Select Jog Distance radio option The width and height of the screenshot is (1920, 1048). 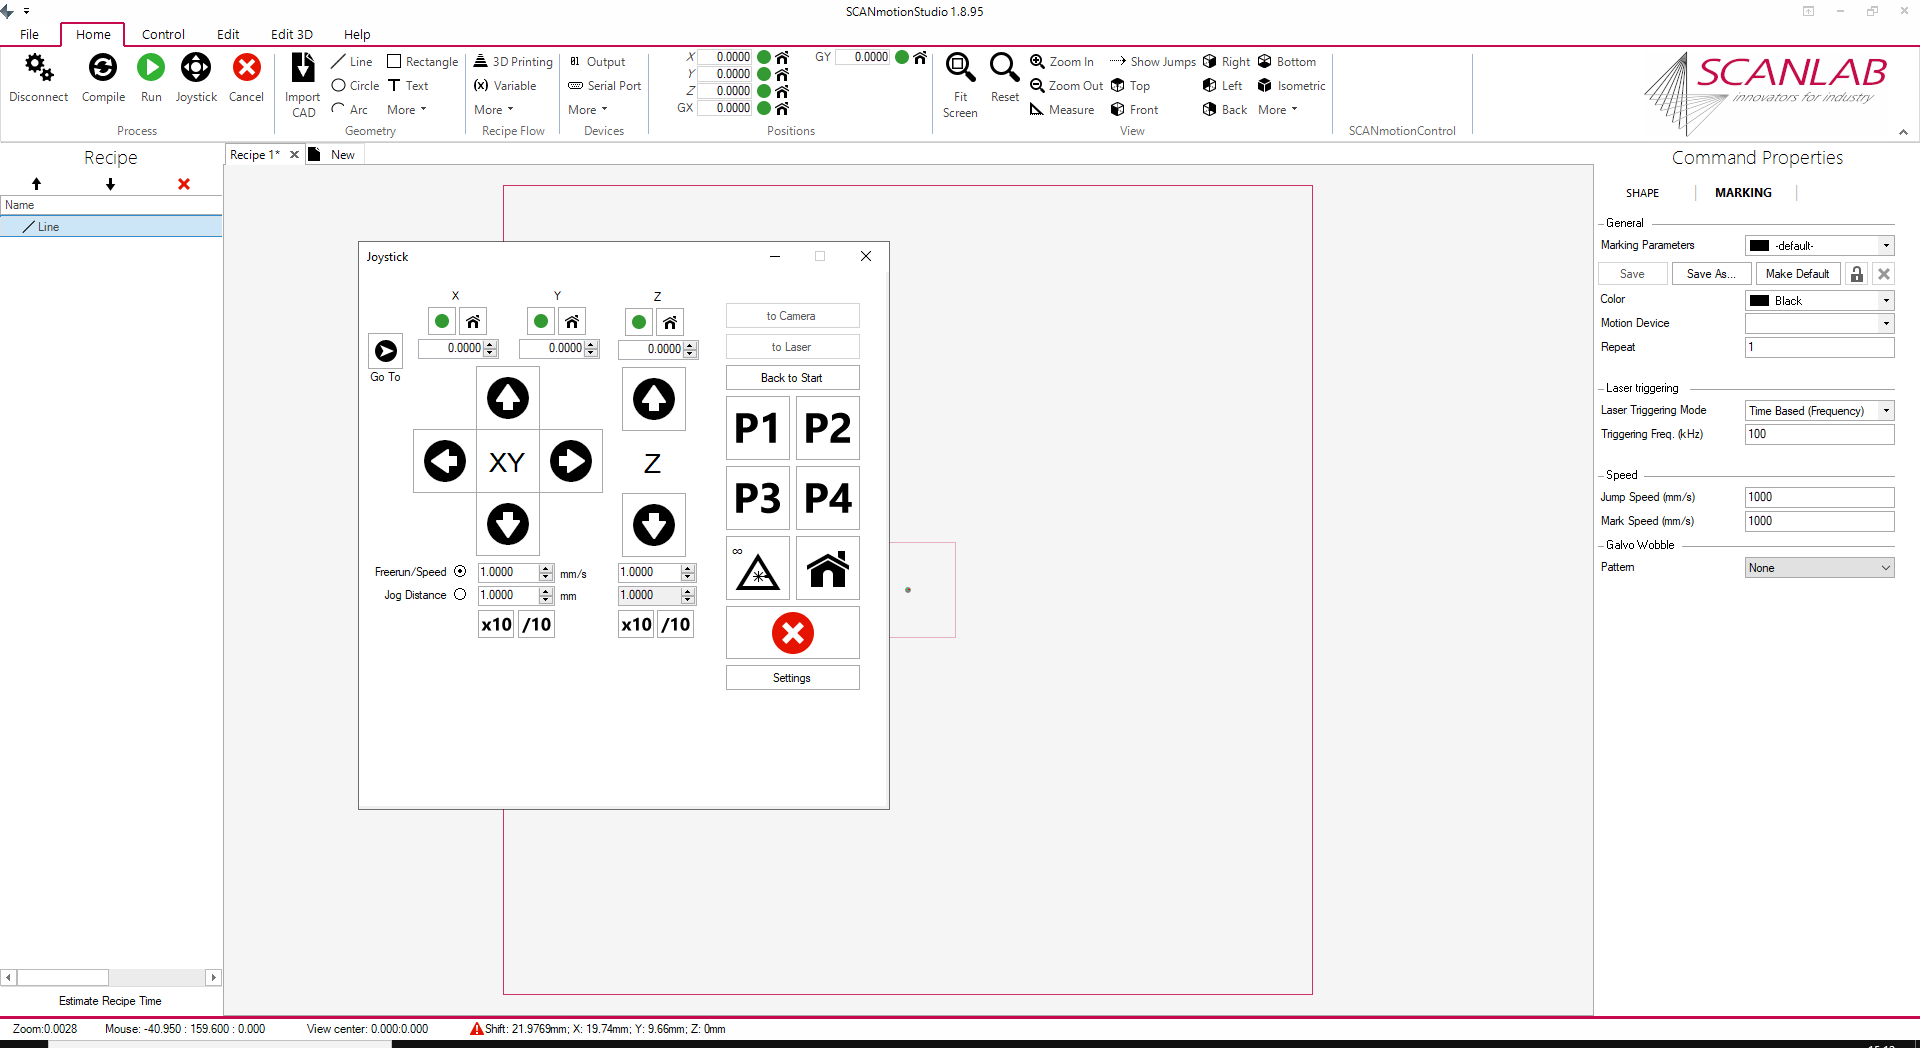tap(460, 595)
